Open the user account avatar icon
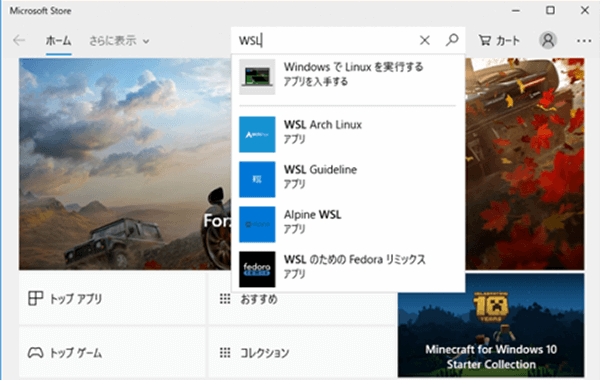Screen dimensions: 600x380 (548, 40)
